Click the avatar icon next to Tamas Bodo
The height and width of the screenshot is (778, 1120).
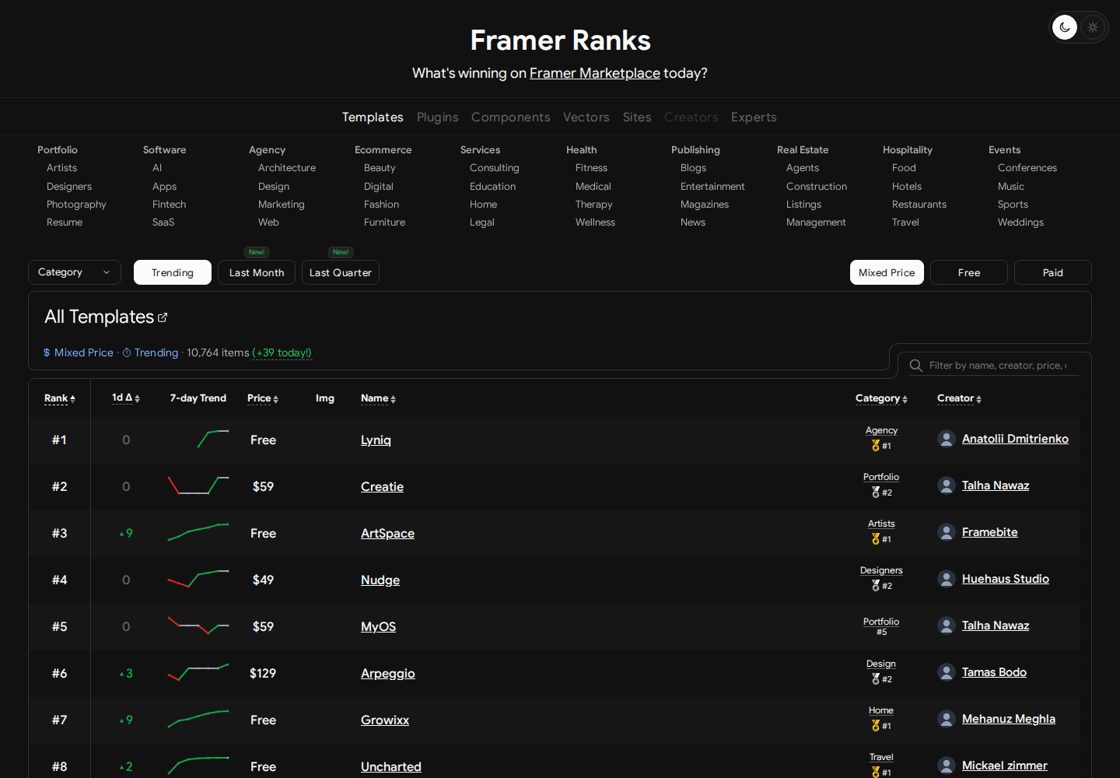[946, 672]
